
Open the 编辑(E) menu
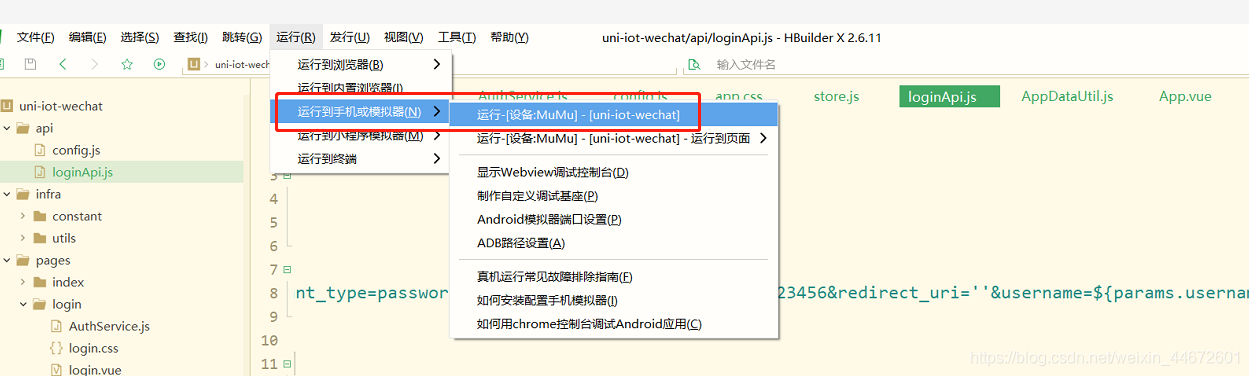(87, 37)
